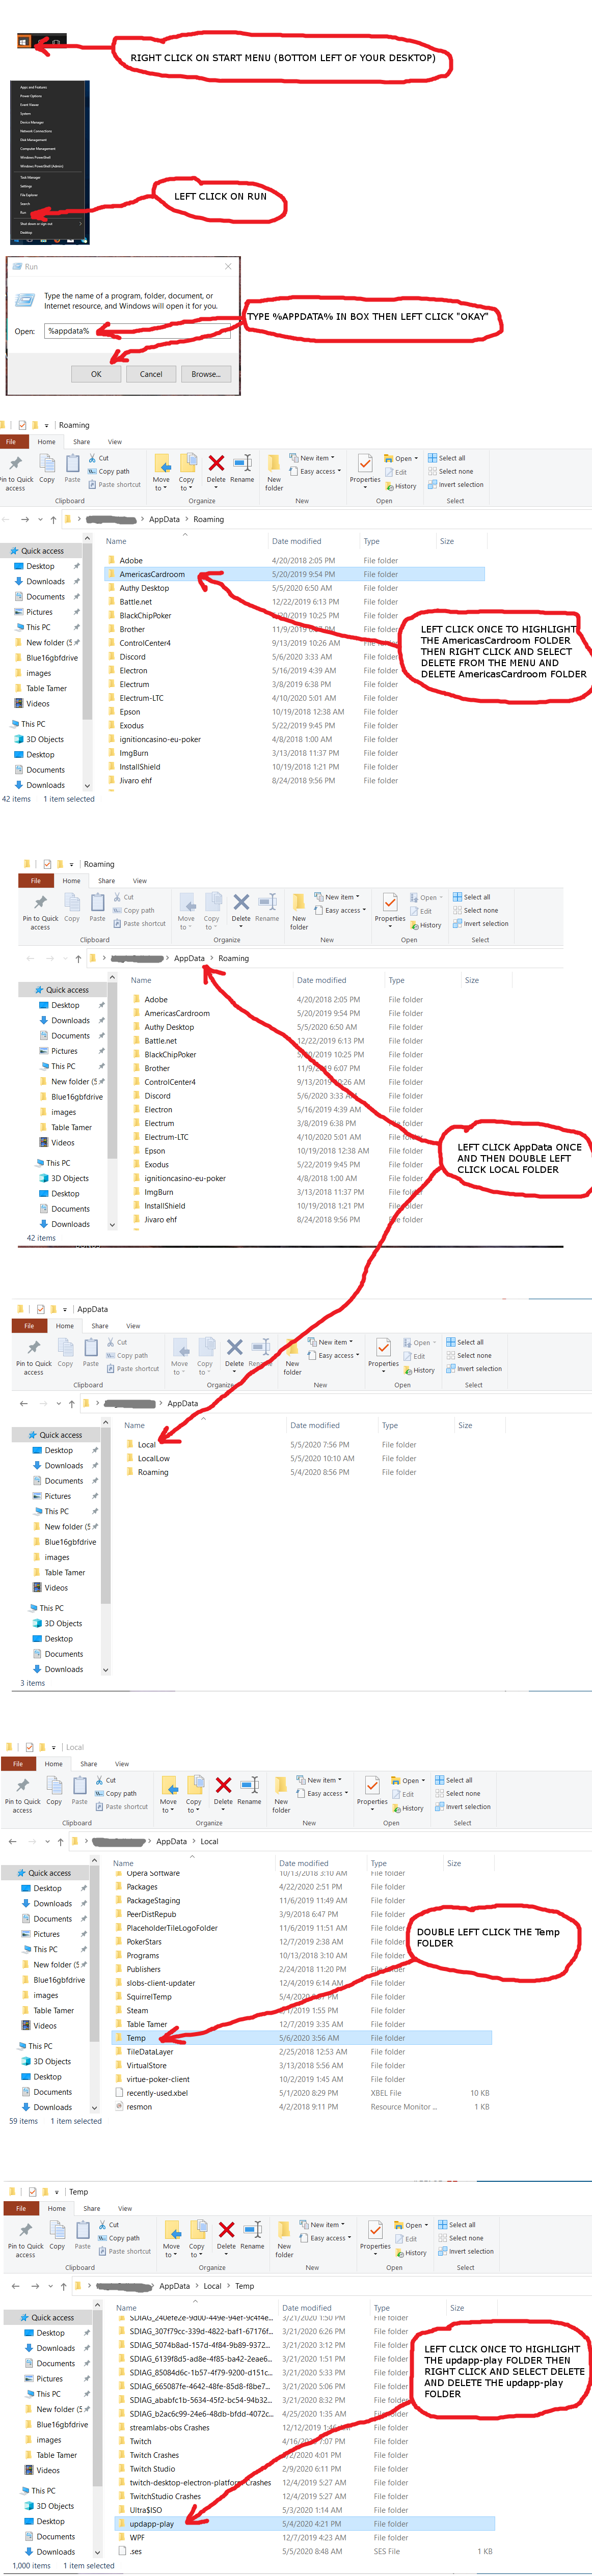Open File tab in Local window
This screenshot has width=592, height=2576.
[x=18, y=1764]
